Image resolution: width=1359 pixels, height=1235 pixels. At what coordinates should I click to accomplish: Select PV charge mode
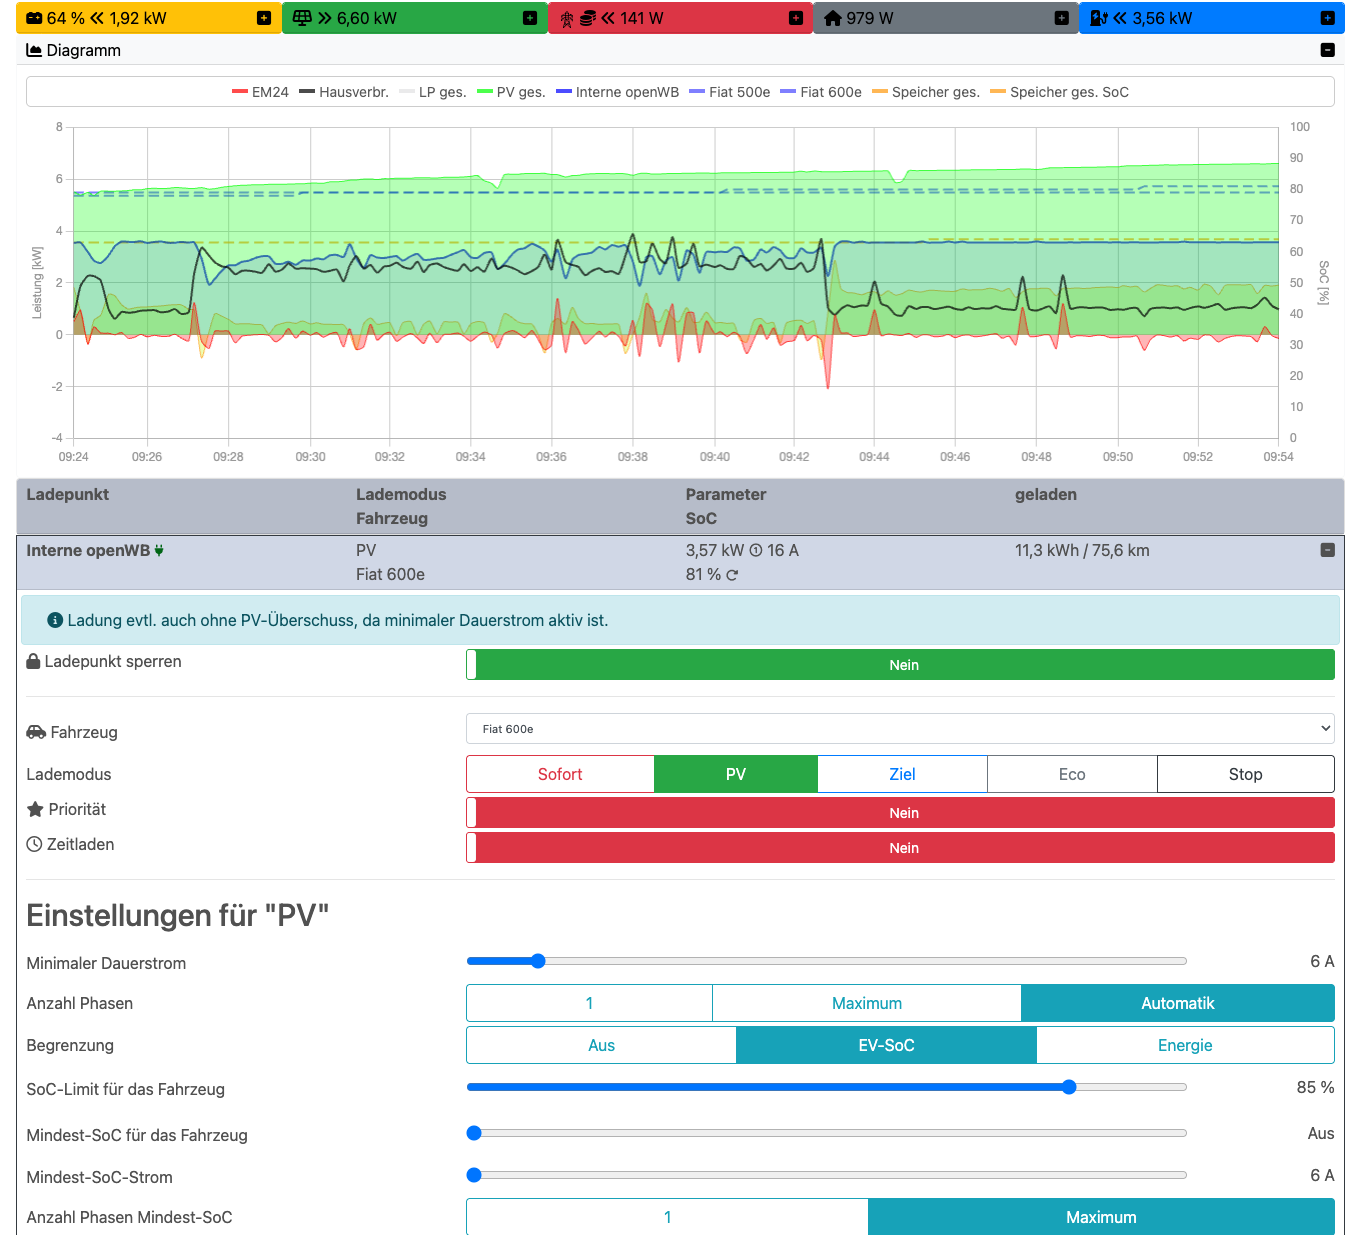pos(736,774)
